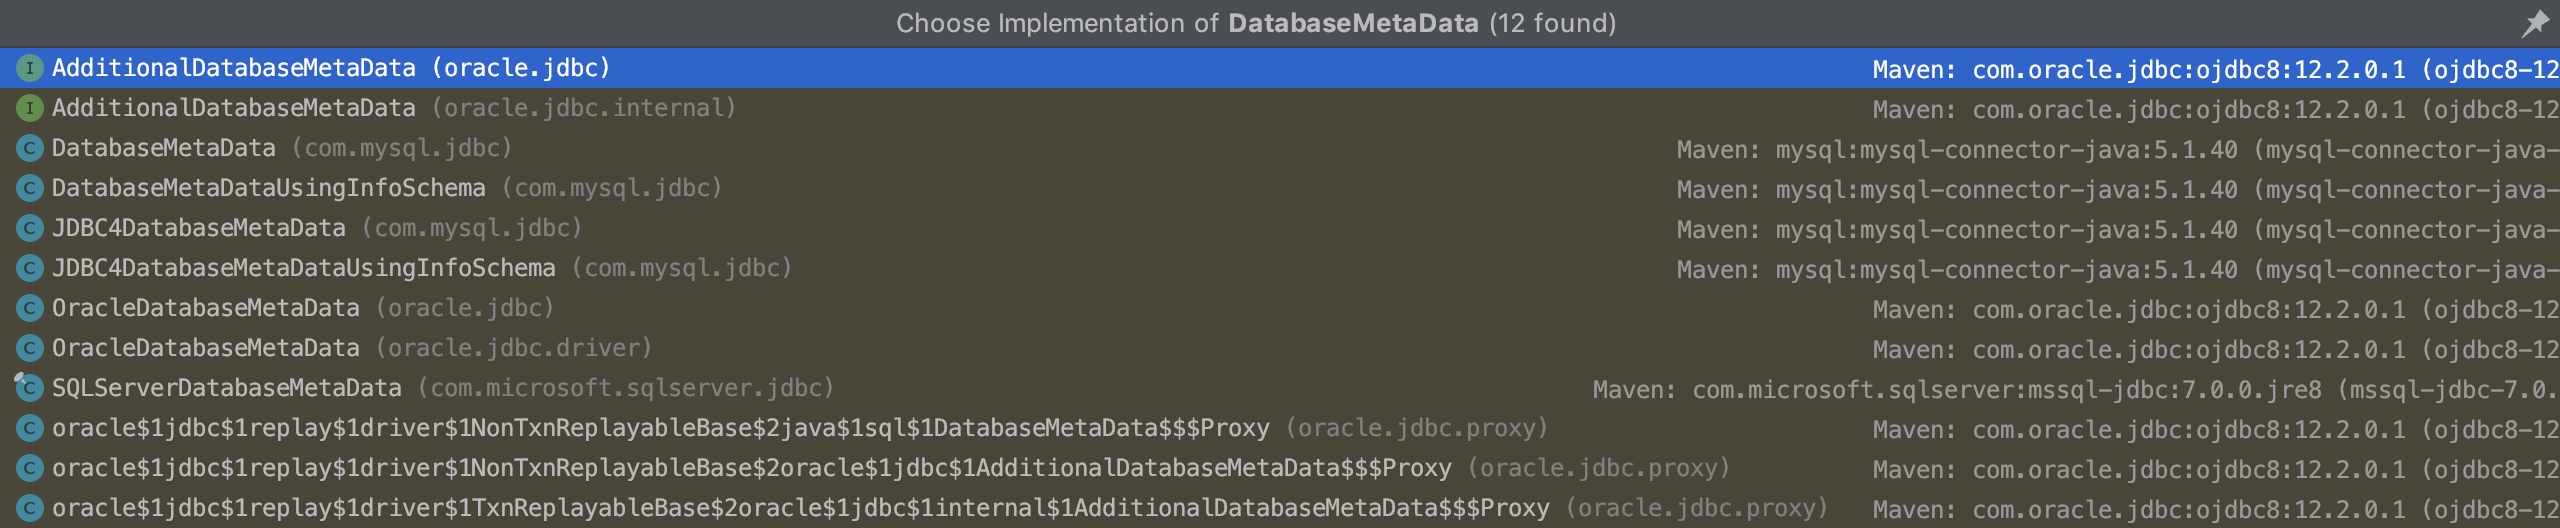Image resolution: width=2560 pixels, height=528 pixels.
Task: Click interface icon of oracle.jdbc.internal AdditionalDatabaseMetaData
Action: pos(30,108)
